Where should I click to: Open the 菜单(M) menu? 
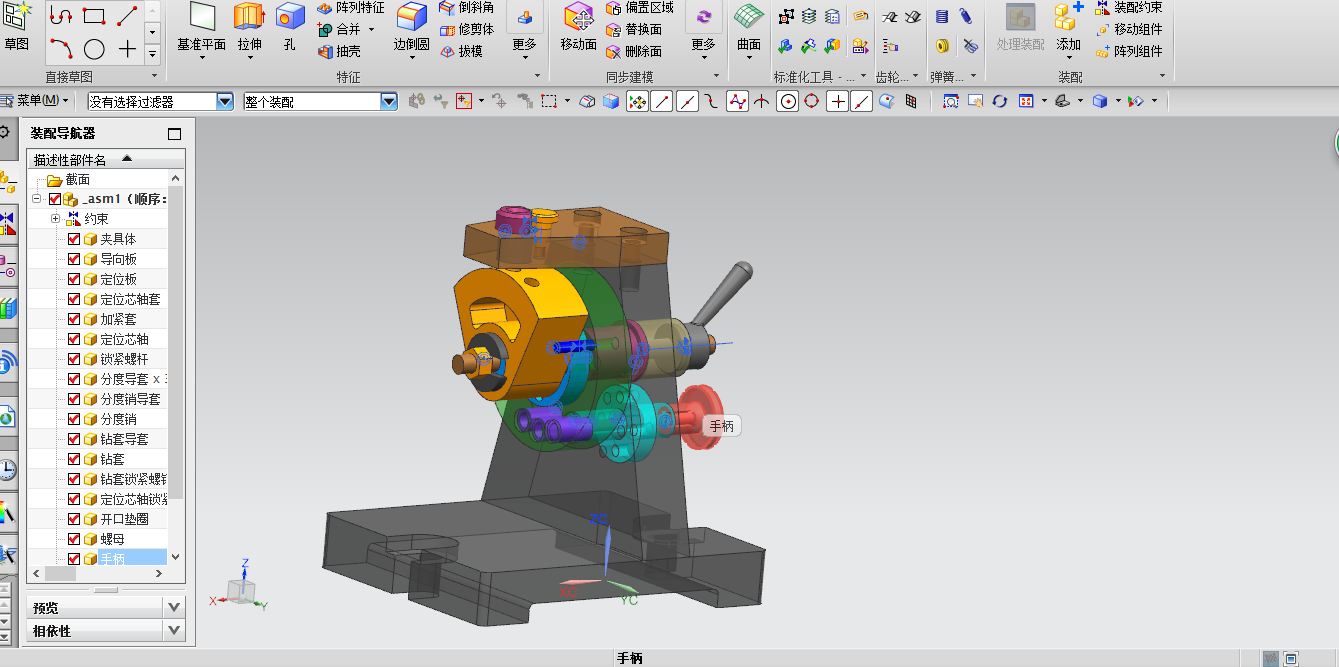pyautogui.click(x=36, y=101)
